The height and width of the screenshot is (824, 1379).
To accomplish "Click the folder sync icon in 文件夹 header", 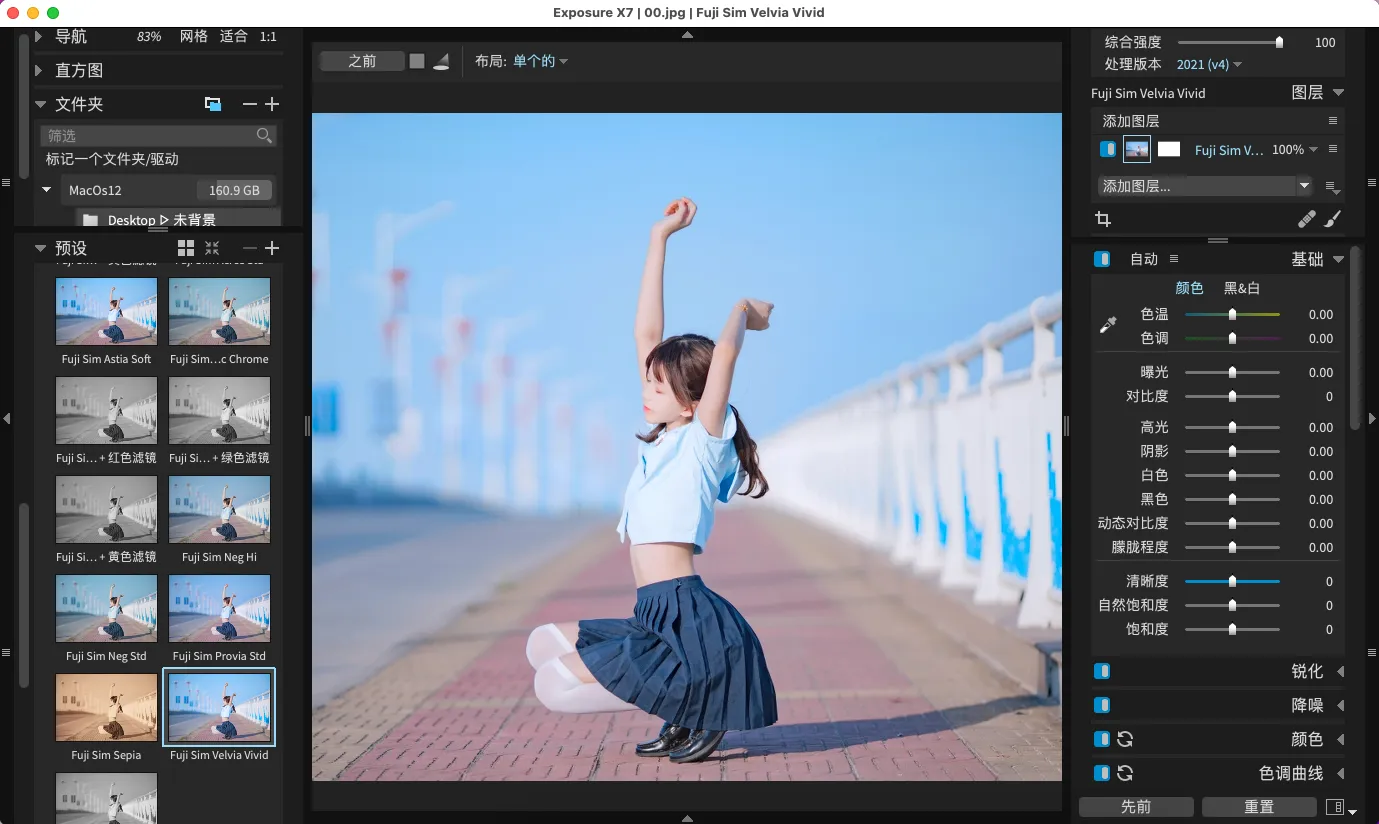I will [x=213, y=104].
